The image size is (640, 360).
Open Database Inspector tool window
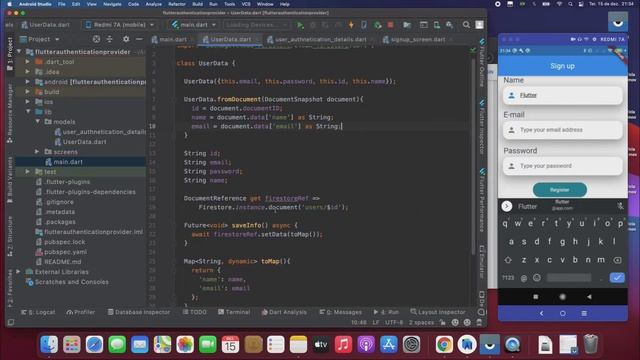tap(138, 312)
